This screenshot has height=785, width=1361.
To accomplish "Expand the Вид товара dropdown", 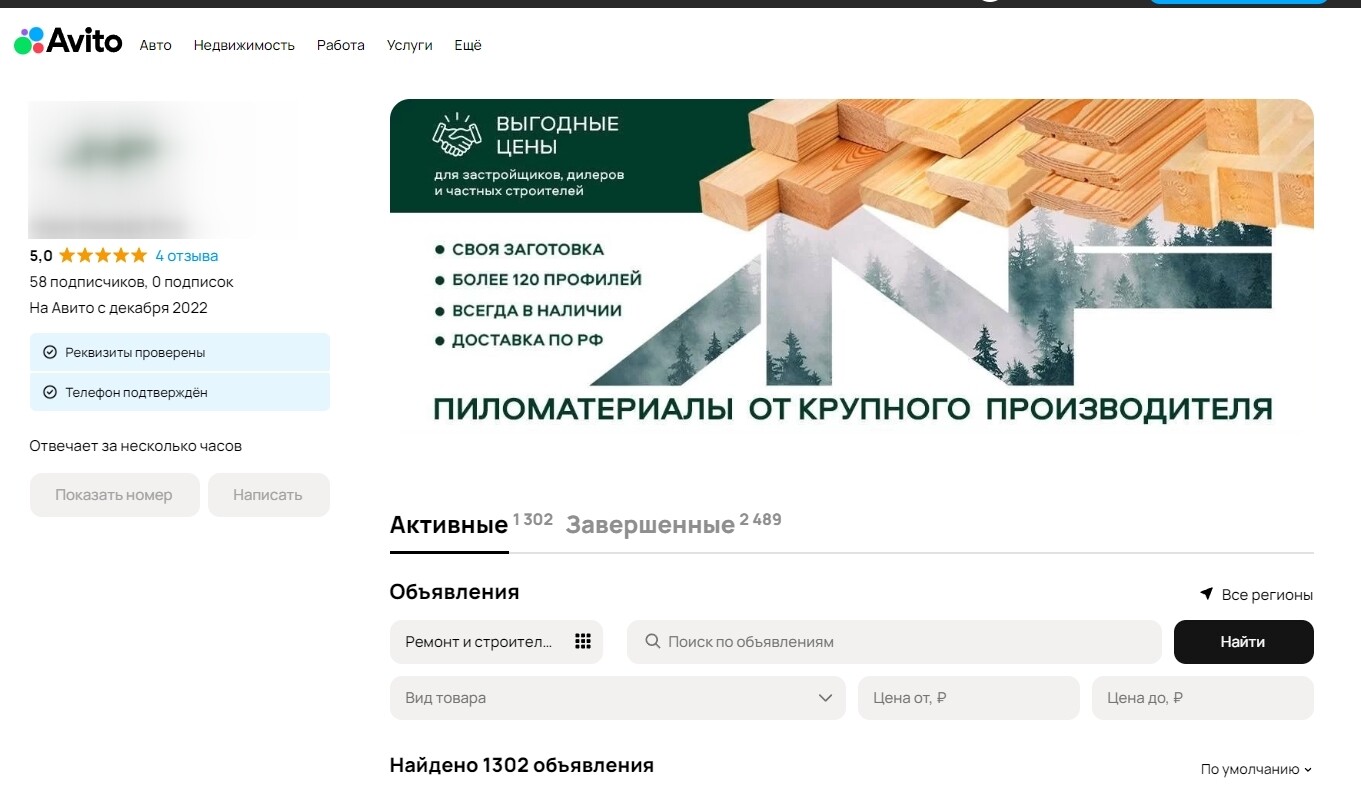I will click(617, 698).
